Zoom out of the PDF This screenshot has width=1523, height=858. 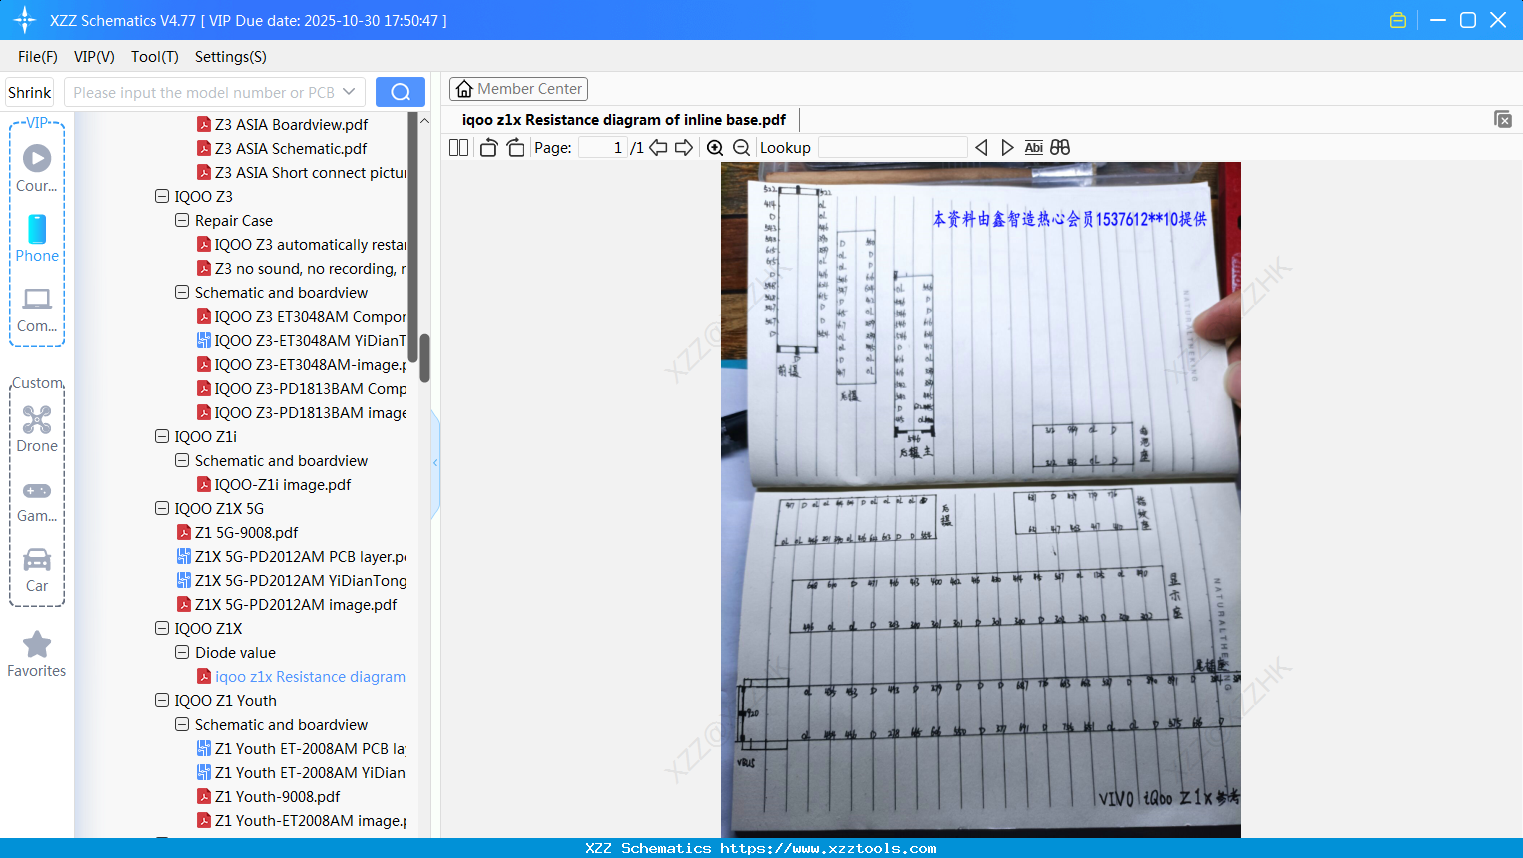coord(741,148)
